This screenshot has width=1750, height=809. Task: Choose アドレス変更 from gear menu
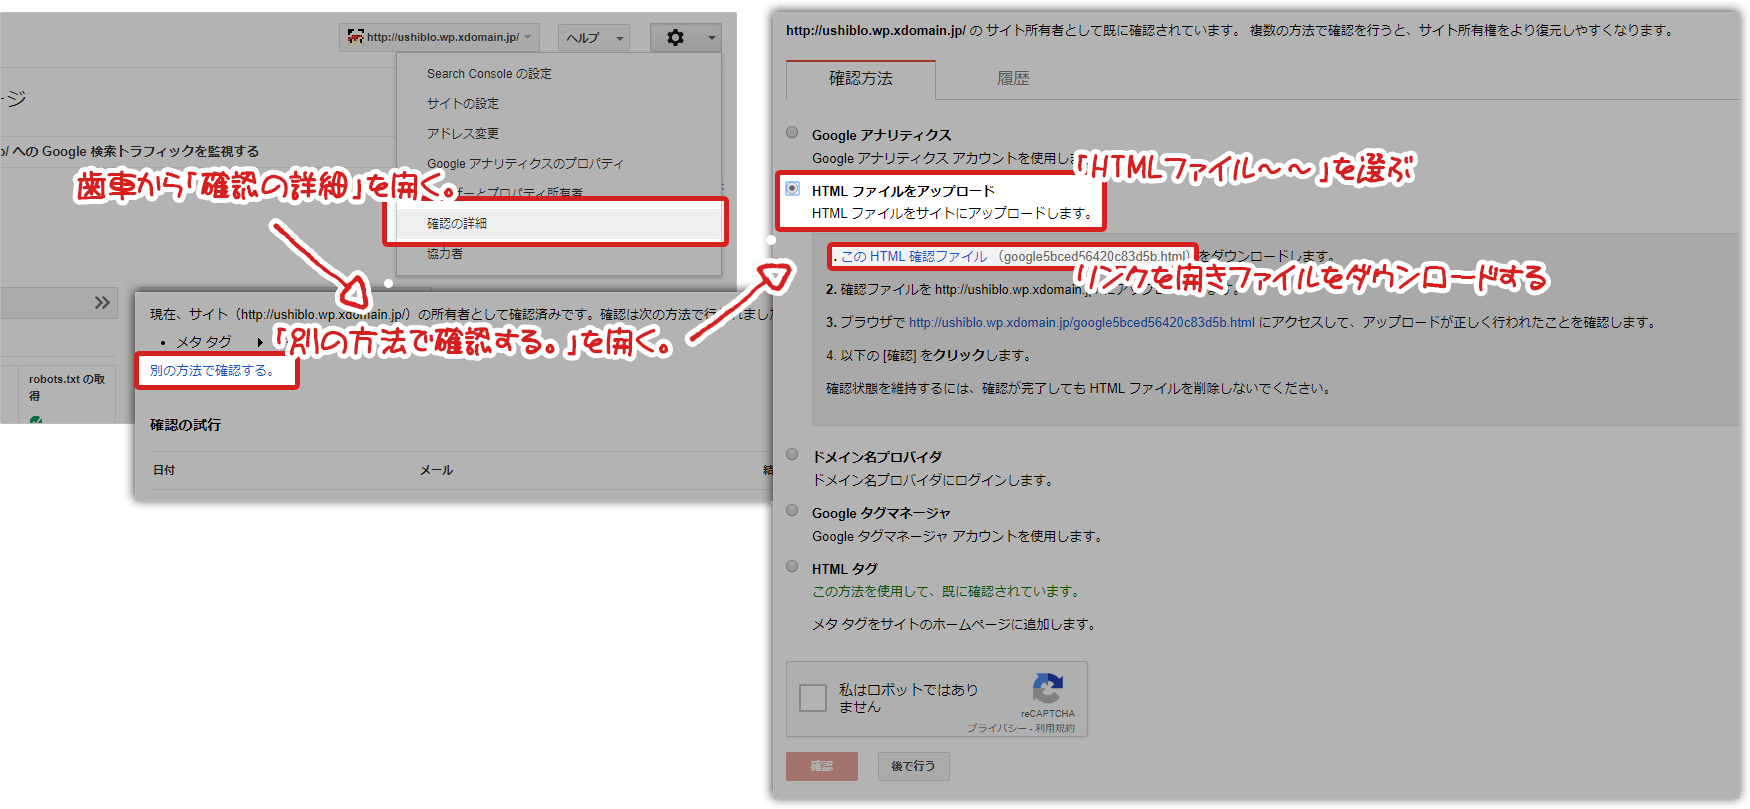click(x=462, y=134)
